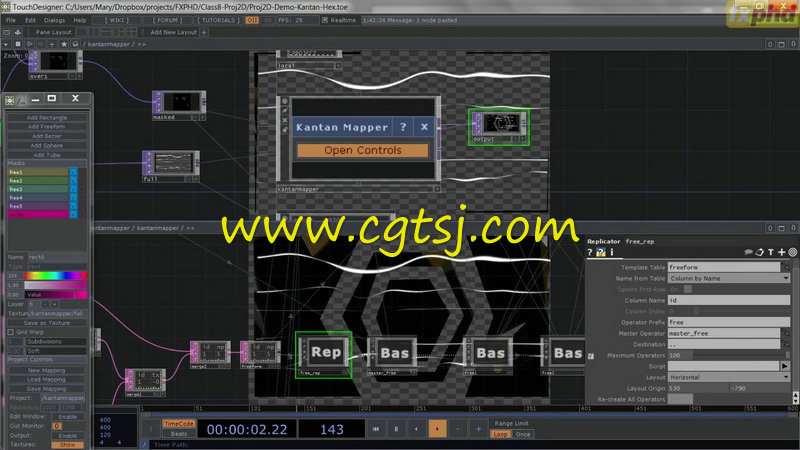Toggle the Realtime checkbox

click(x=324, y=20)
